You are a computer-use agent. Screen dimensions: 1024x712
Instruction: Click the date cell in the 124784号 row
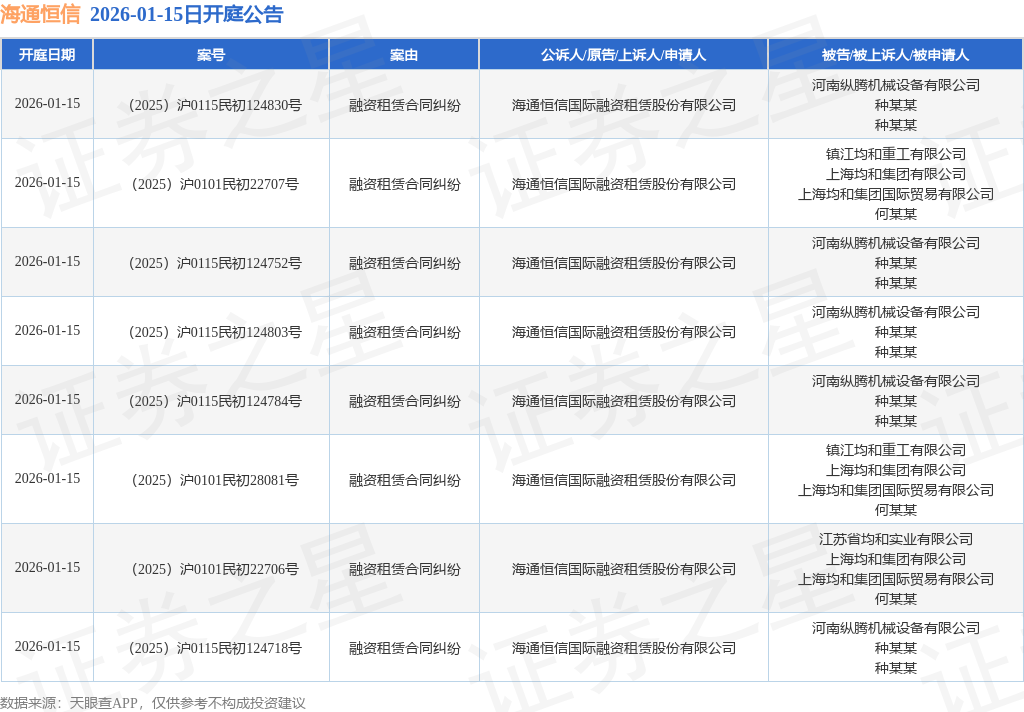tap(47, 399)
